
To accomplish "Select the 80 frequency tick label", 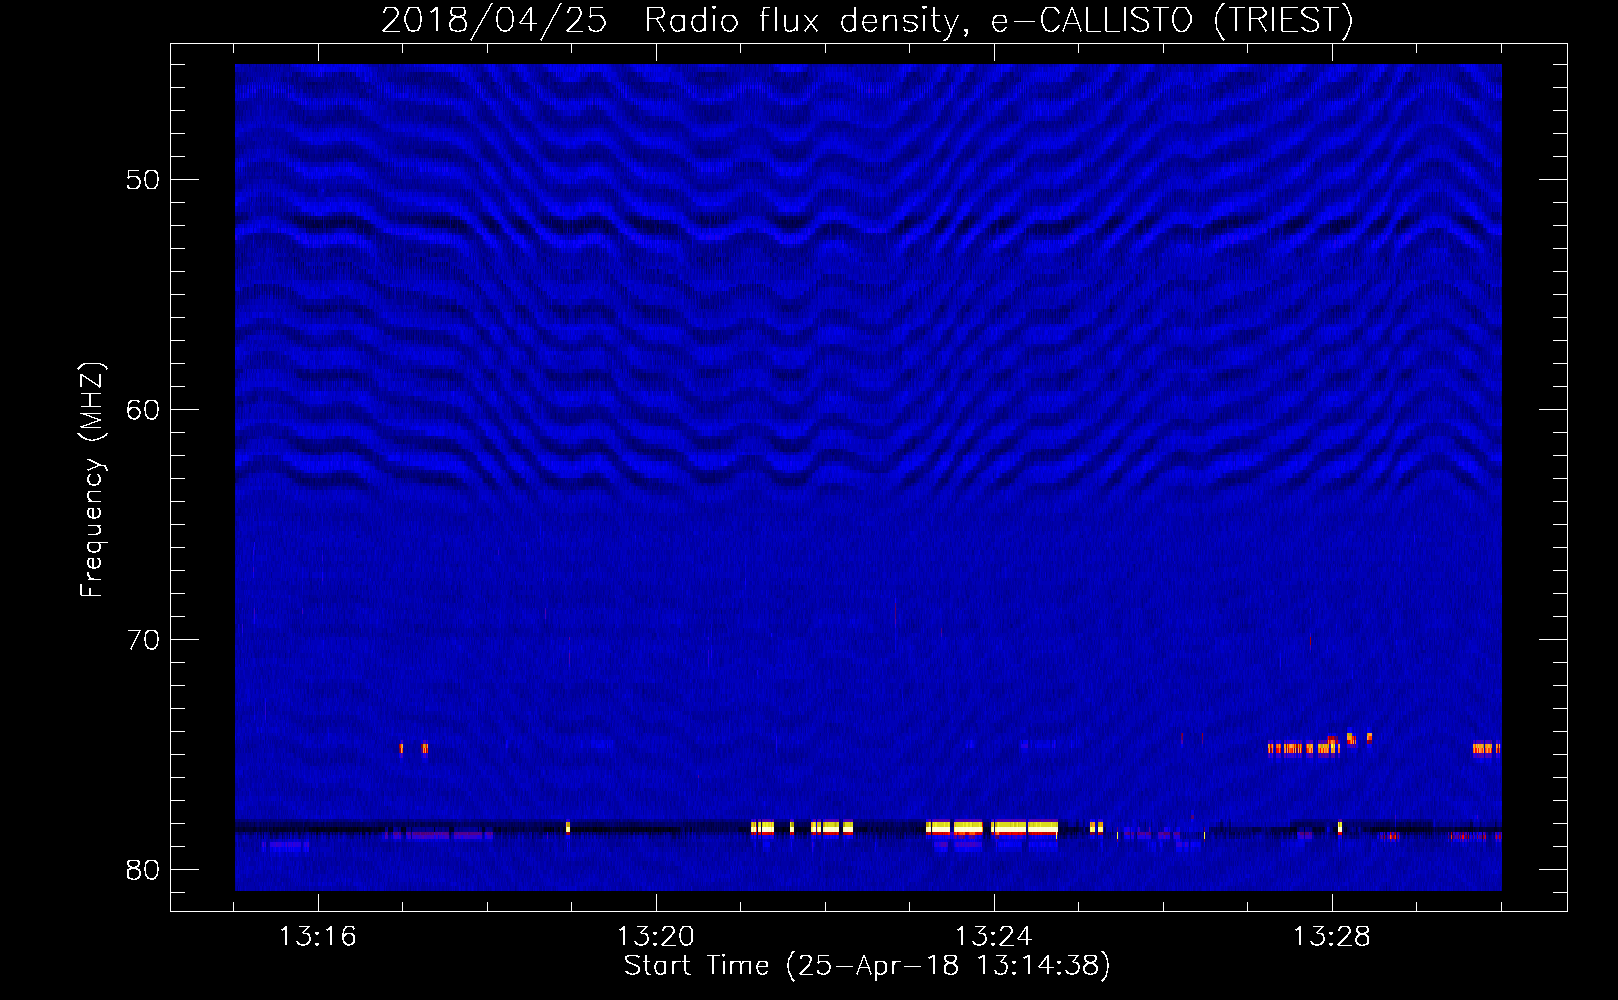I will pos(144,870).
